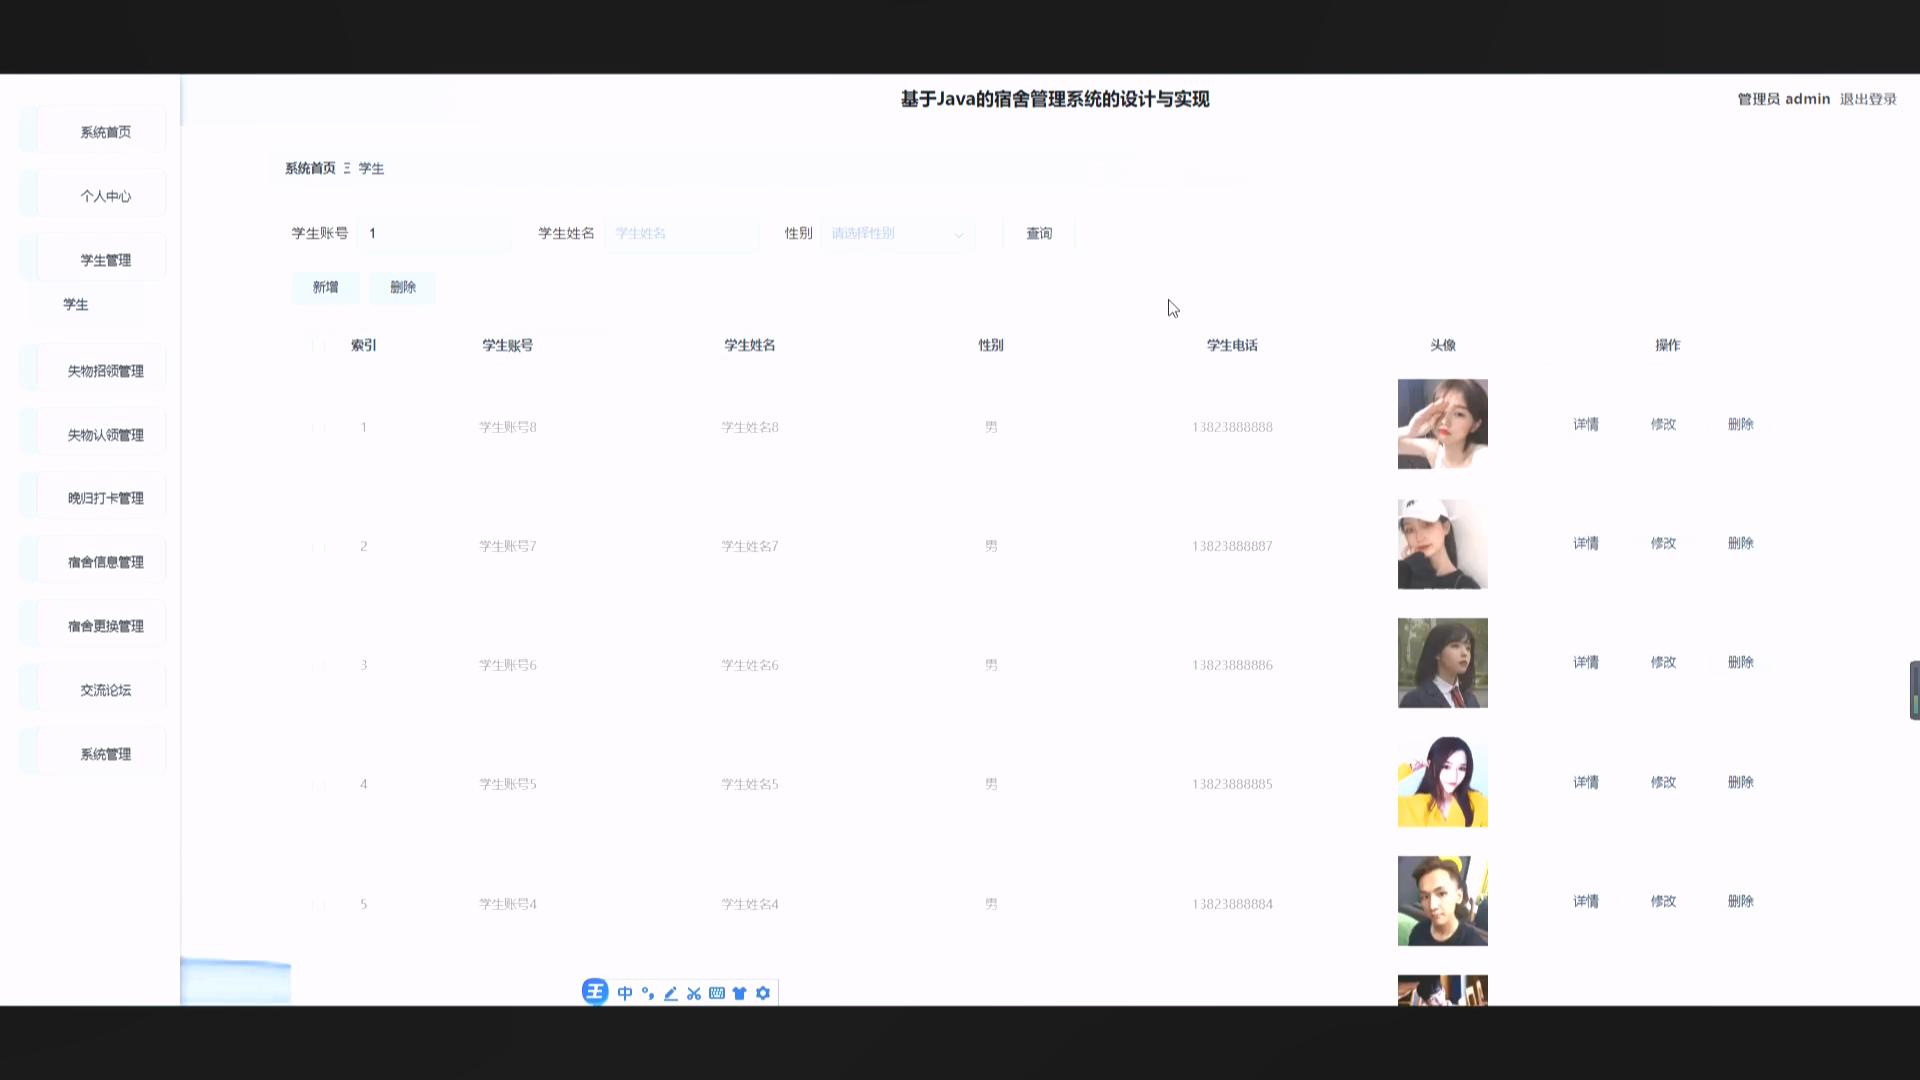This screenshot has width=1920, height=1080.
Task: Open the virtual keyboard icon
Action: 717,992
